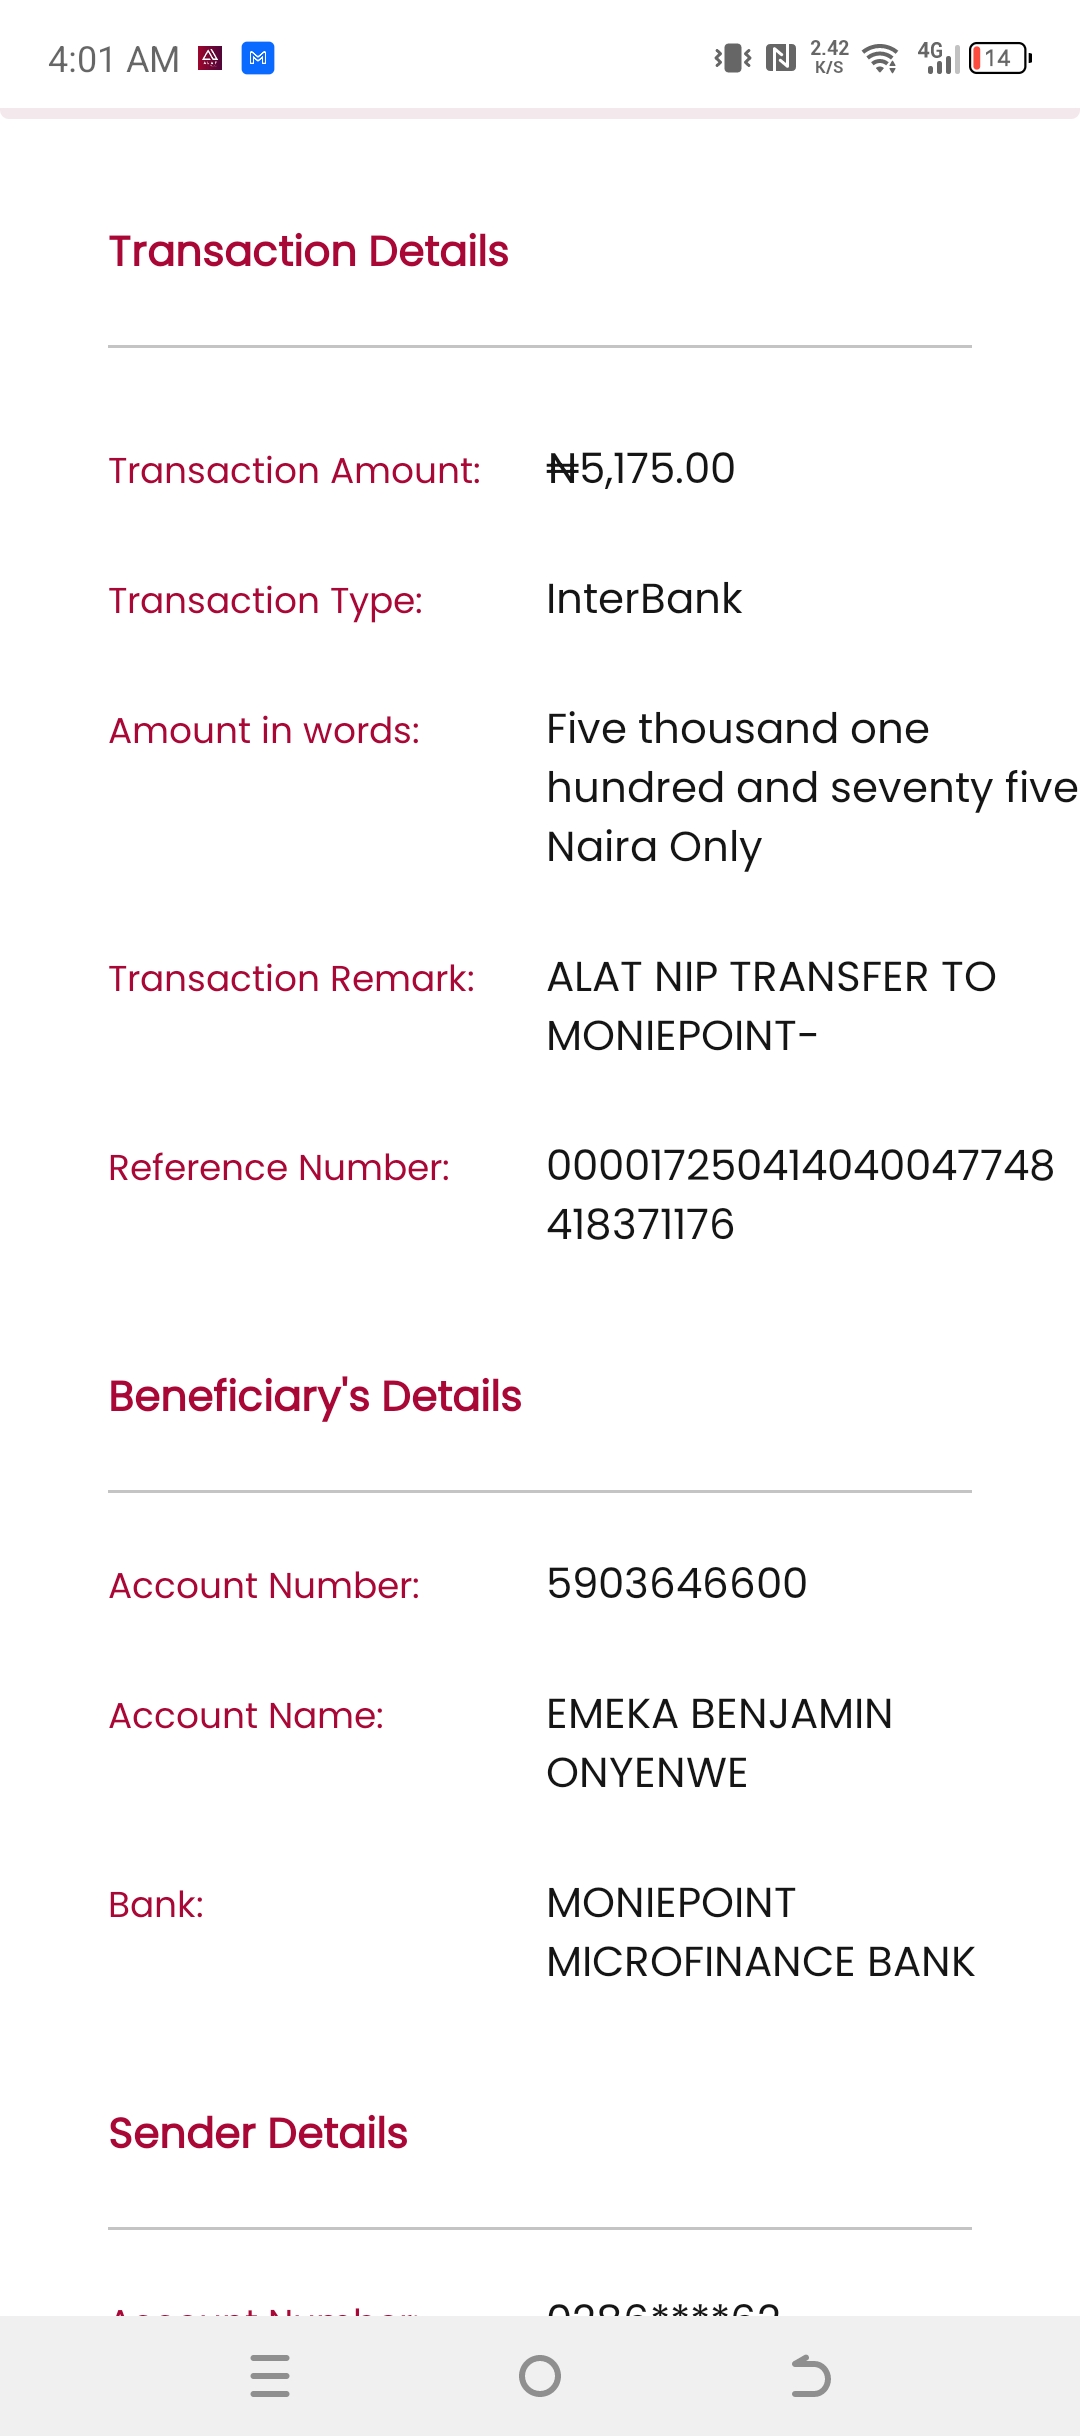1080x2436 pixels.
Task: Tap the Sender Details heading
Action: pyautogui.click(x=258, y=2134)
